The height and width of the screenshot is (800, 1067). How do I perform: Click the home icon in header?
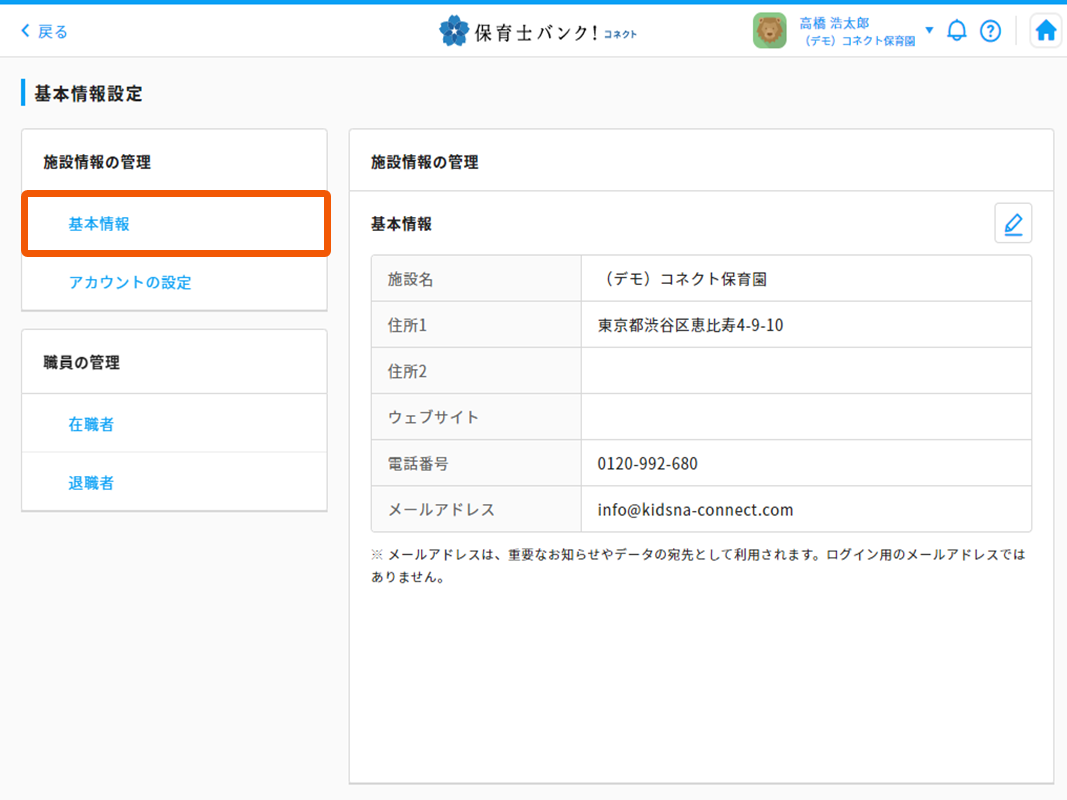[1046, 31]
